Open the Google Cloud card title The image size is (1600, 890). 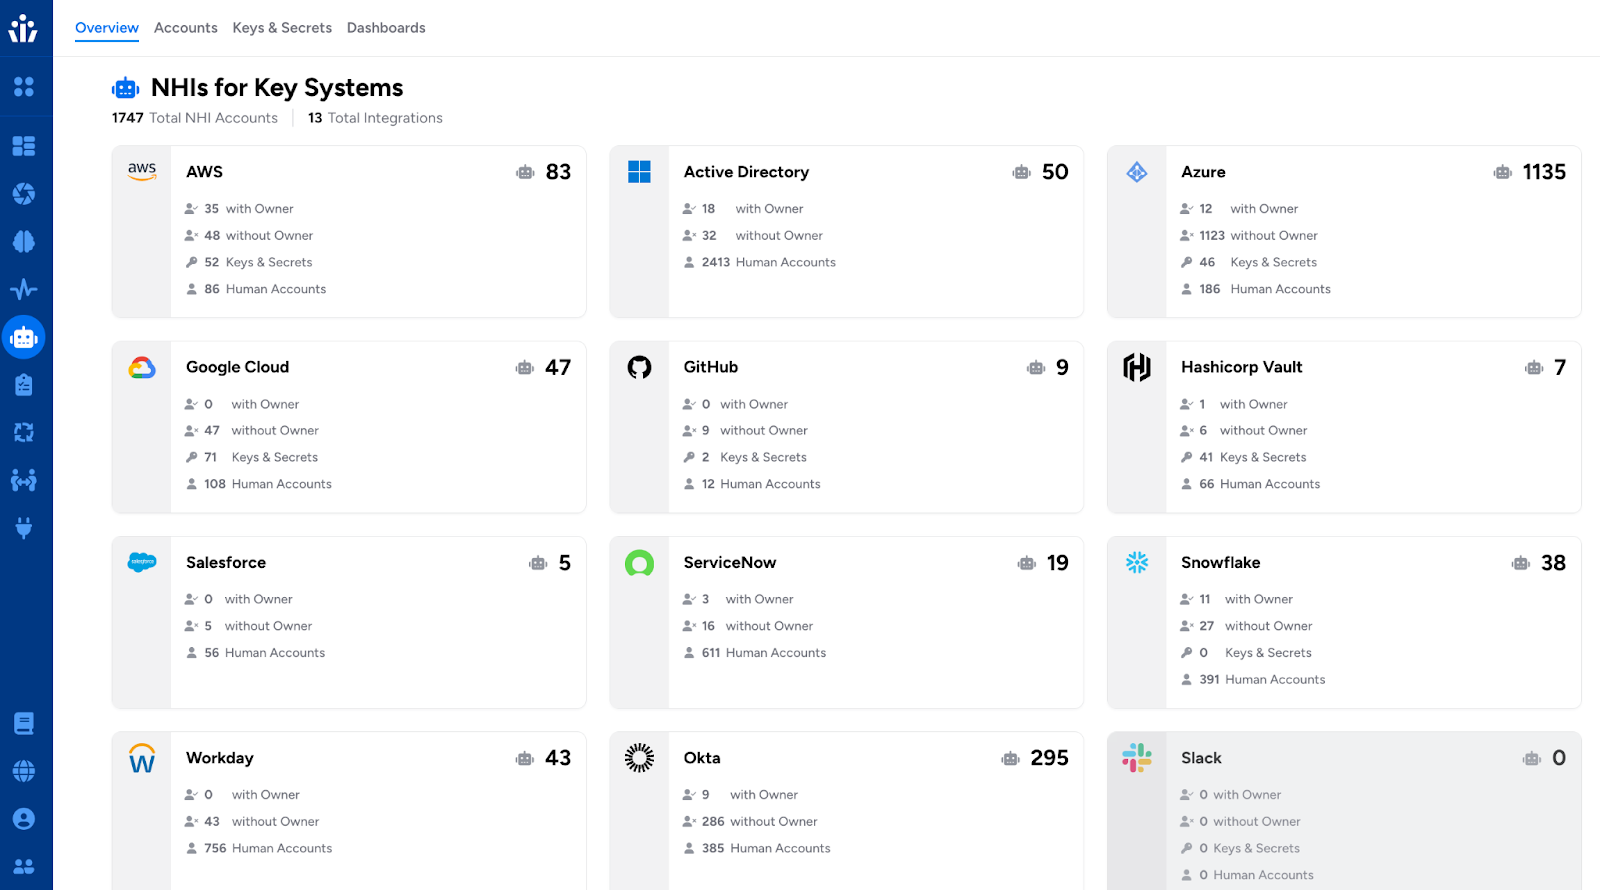point(238,367)
